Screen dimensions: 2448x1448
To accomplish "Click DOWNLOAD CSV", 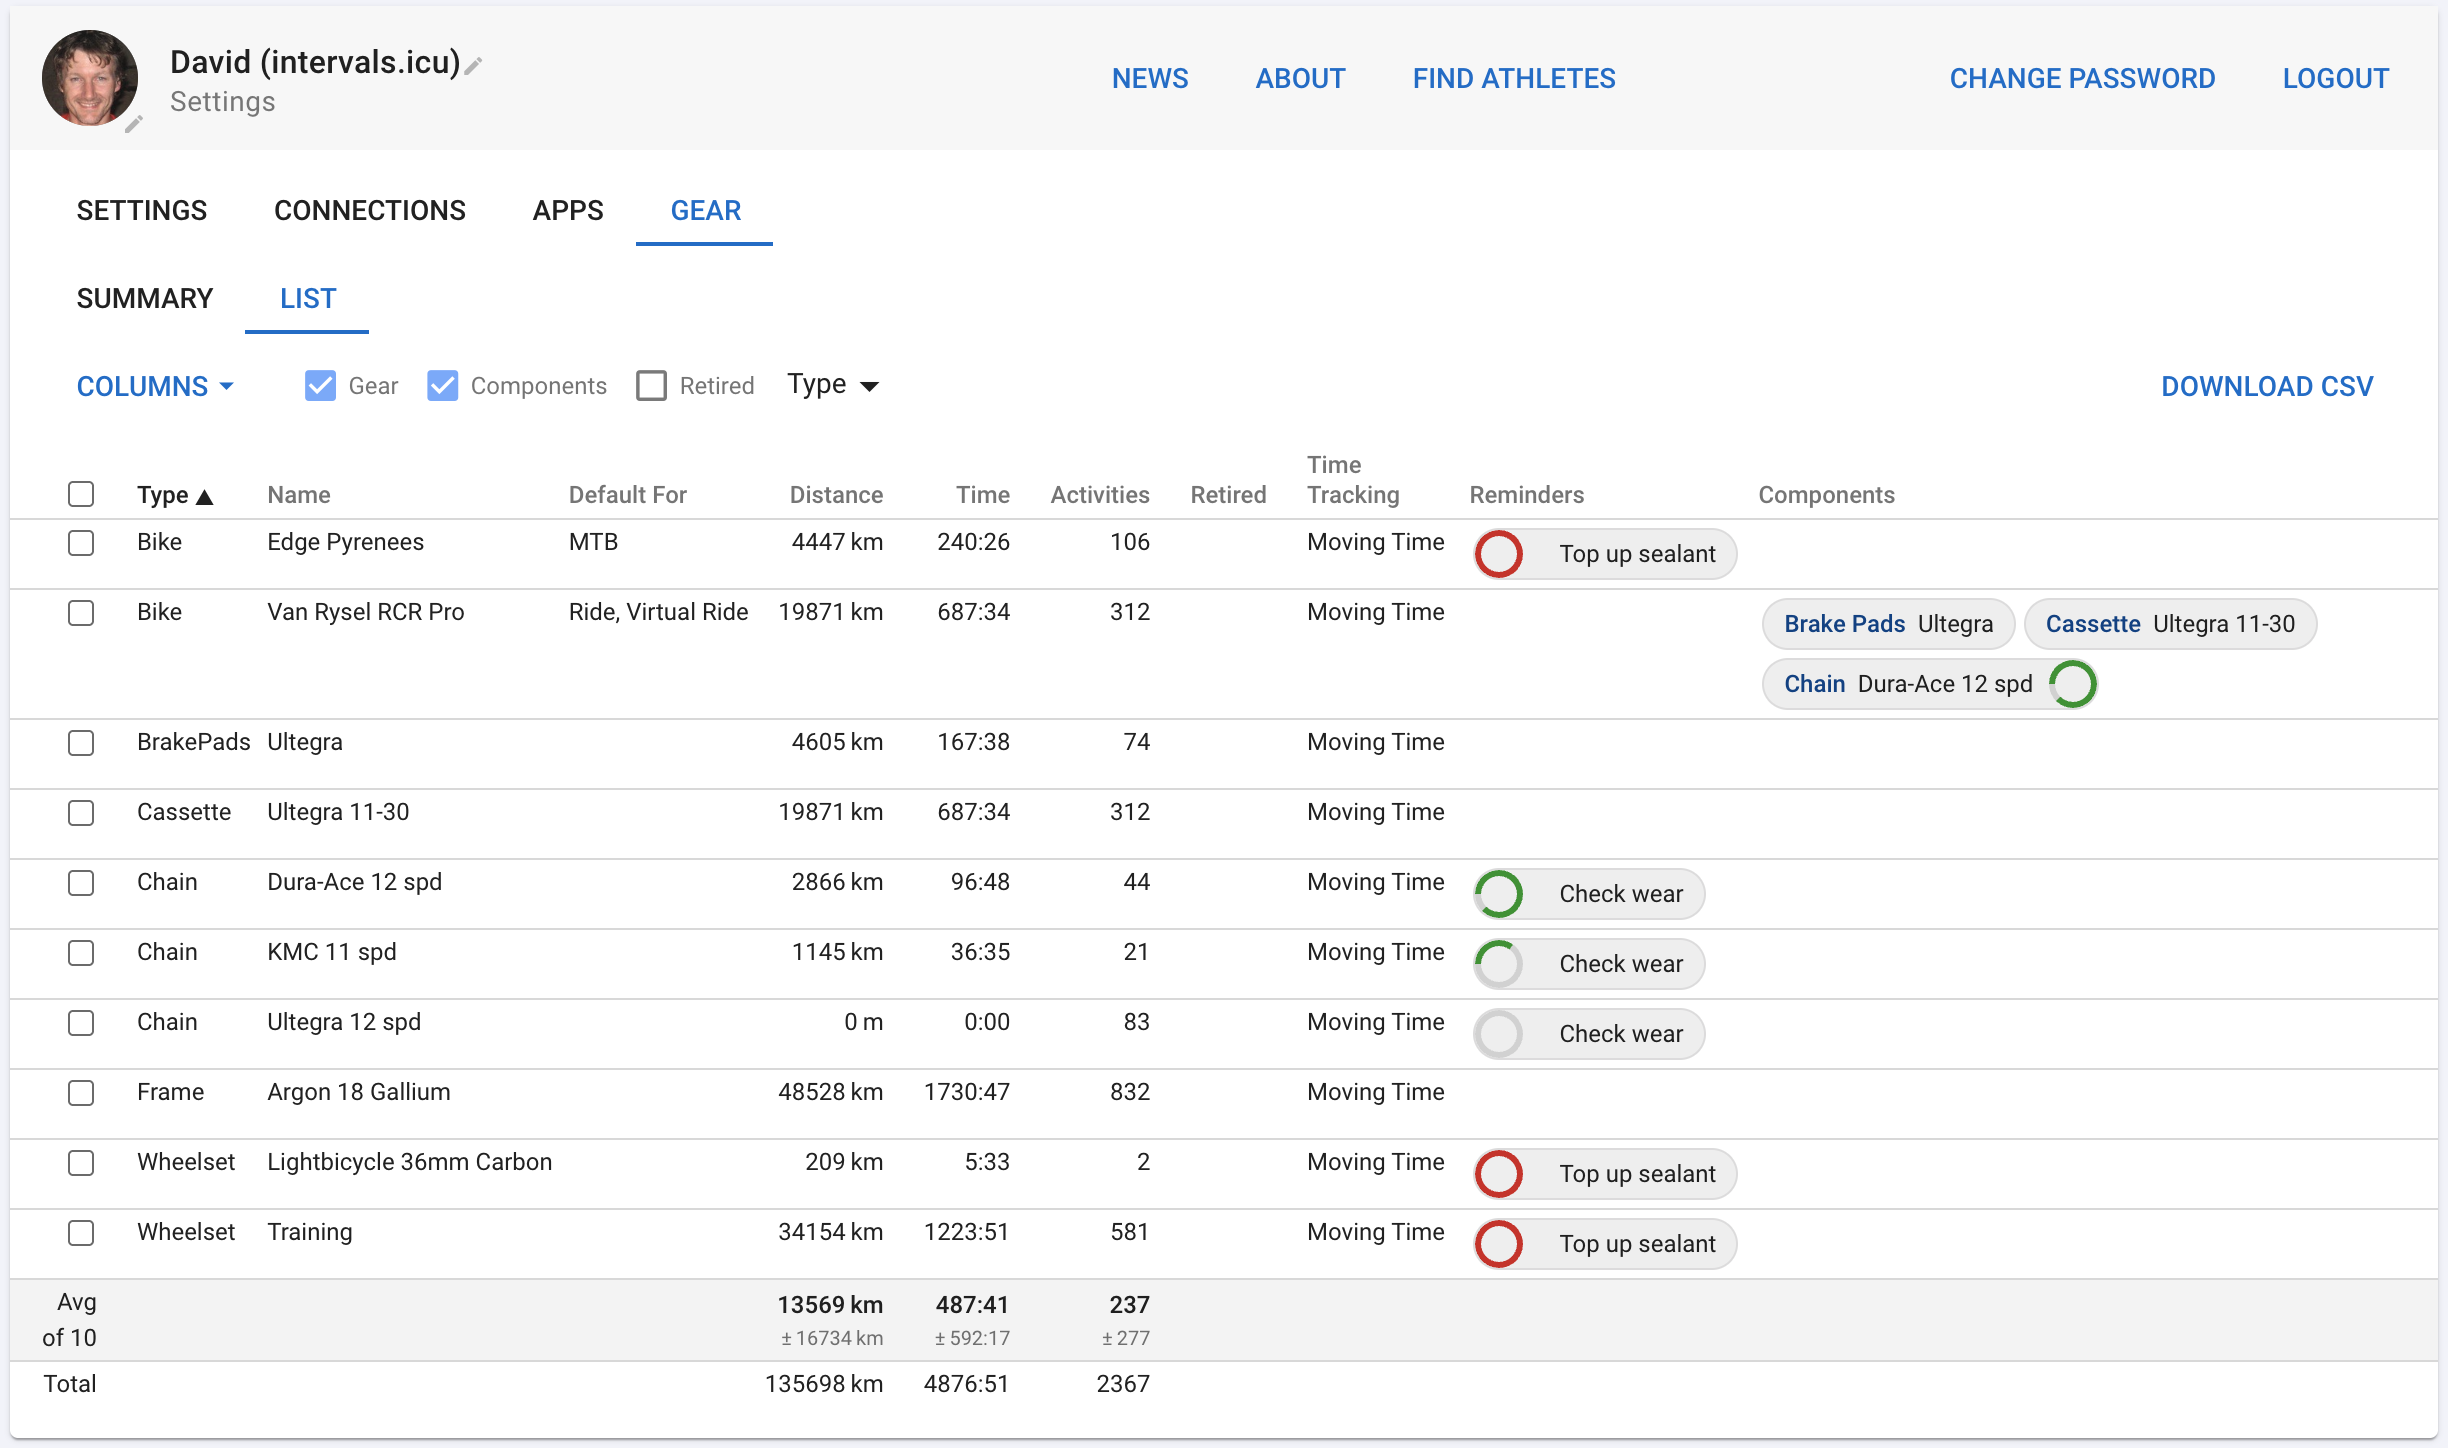I will click(x=2266, y=386).
